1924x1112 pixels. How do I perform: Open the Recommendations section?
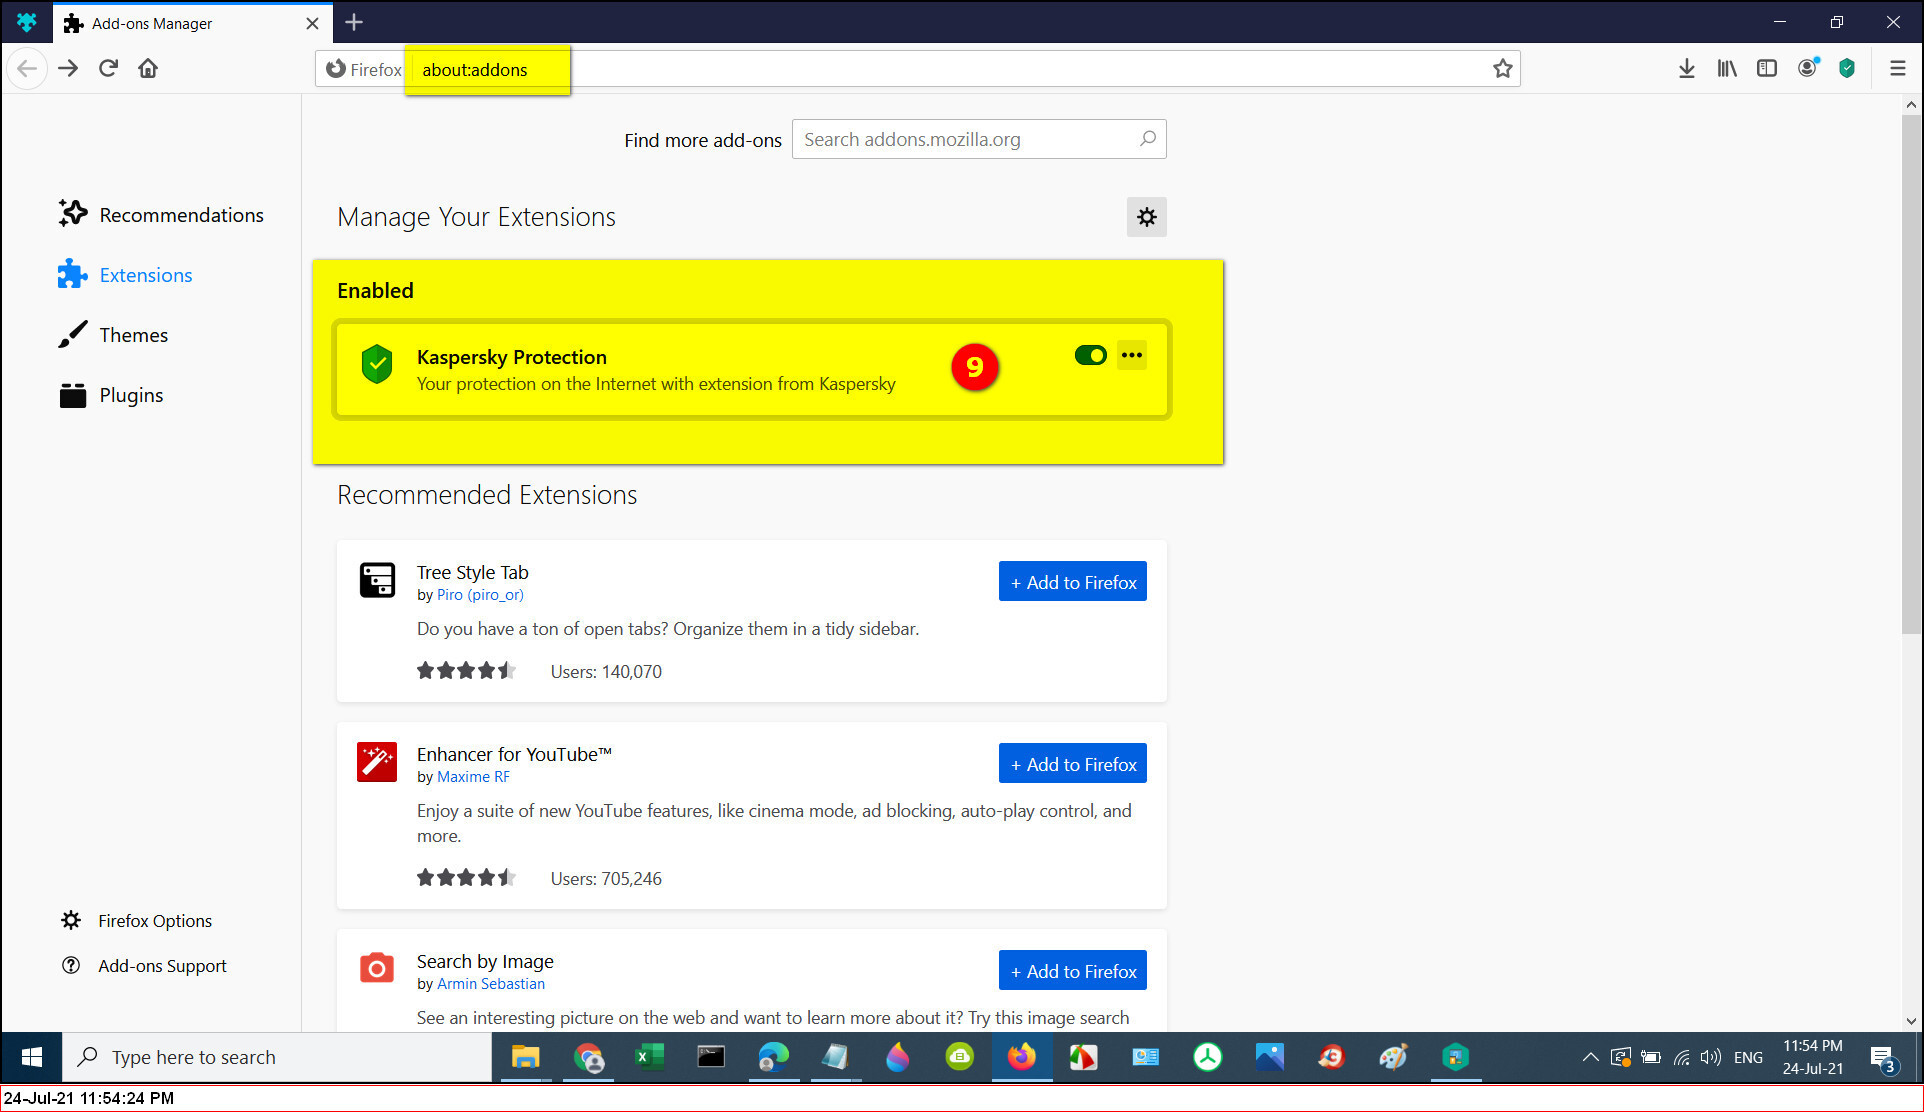[161, 215]
